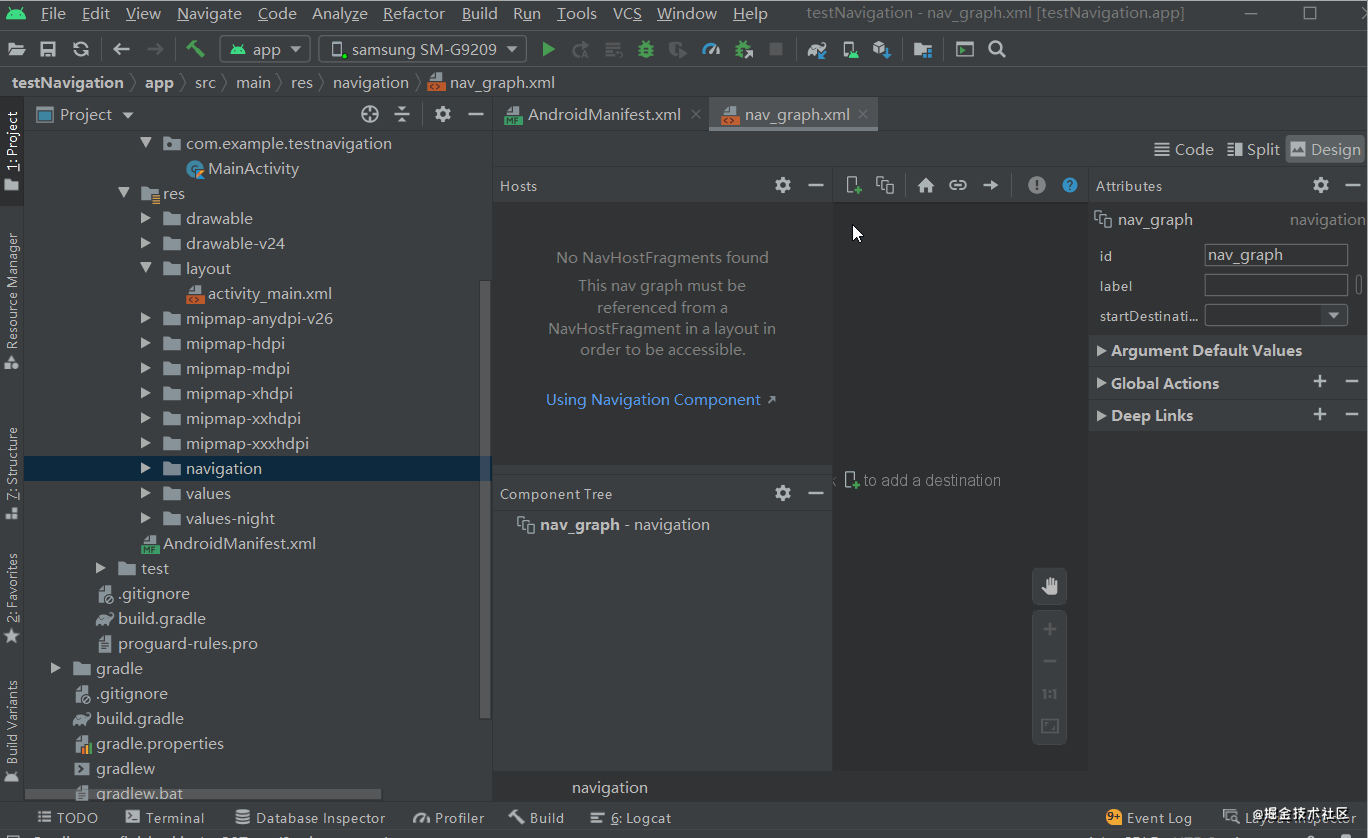The image size is (1368, 838).
Task: Click the link icon to add deep link
Action: pos(958,185)
